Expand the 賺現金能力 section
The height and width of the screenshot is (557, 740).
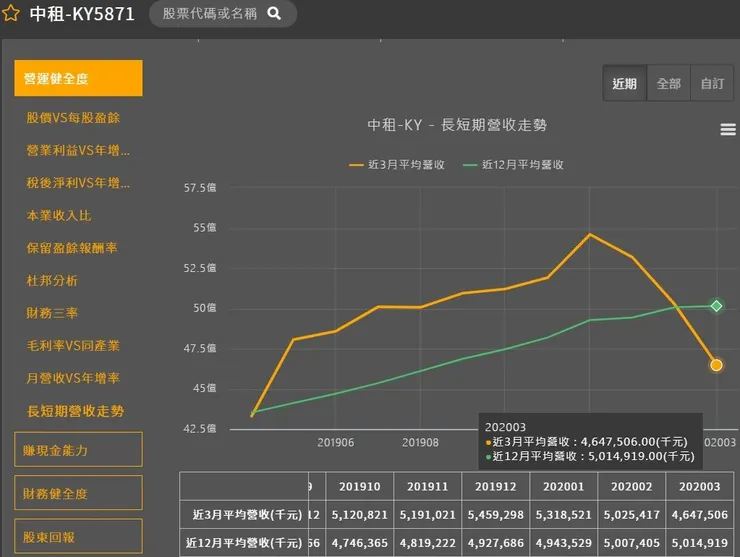(x=78, y=449)
